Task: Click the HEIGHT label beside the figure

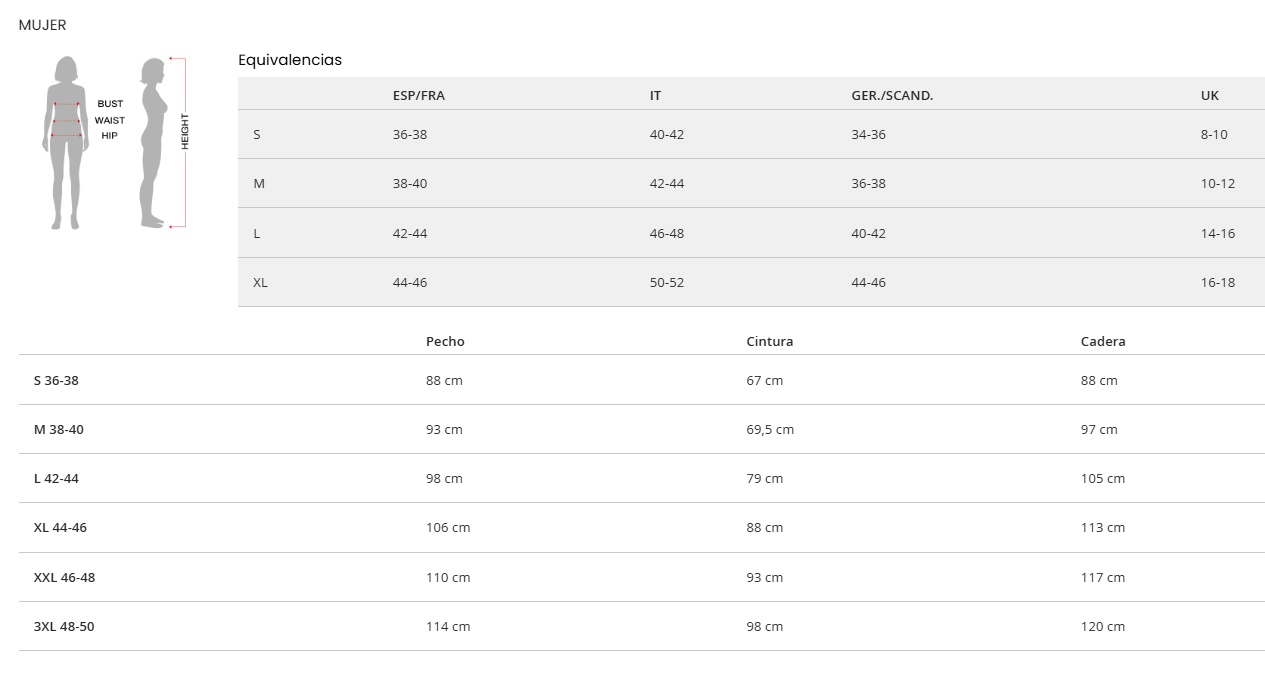Action: point(185,132)
